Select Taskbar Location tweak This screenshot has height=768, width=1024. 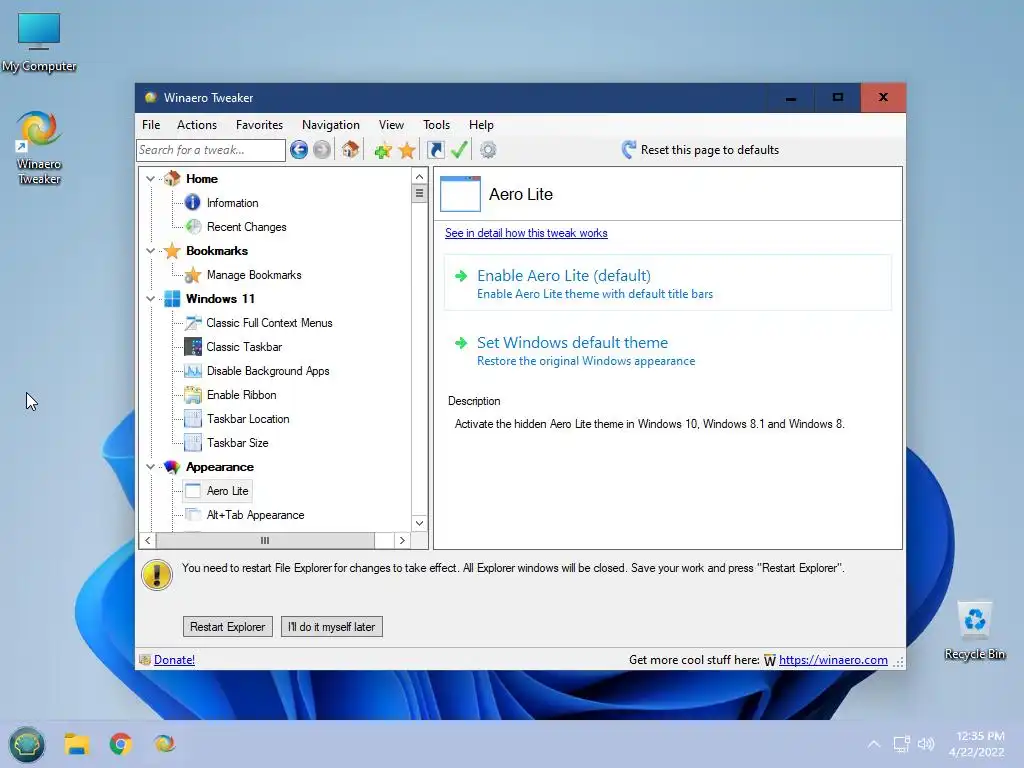tap(248, 419)
